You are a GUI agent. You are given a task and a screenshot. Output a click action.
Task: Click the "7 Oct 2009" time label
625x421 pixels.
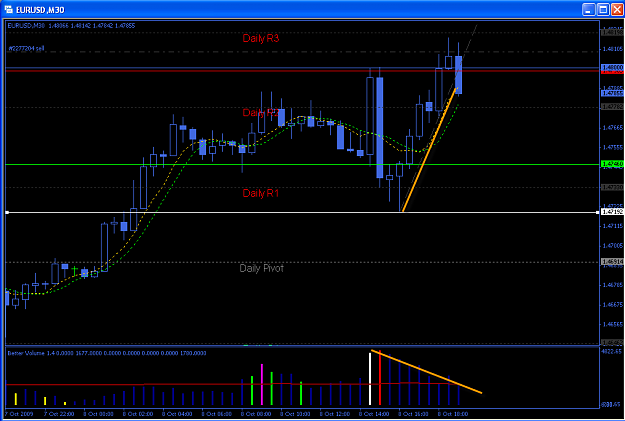[18, 414]
